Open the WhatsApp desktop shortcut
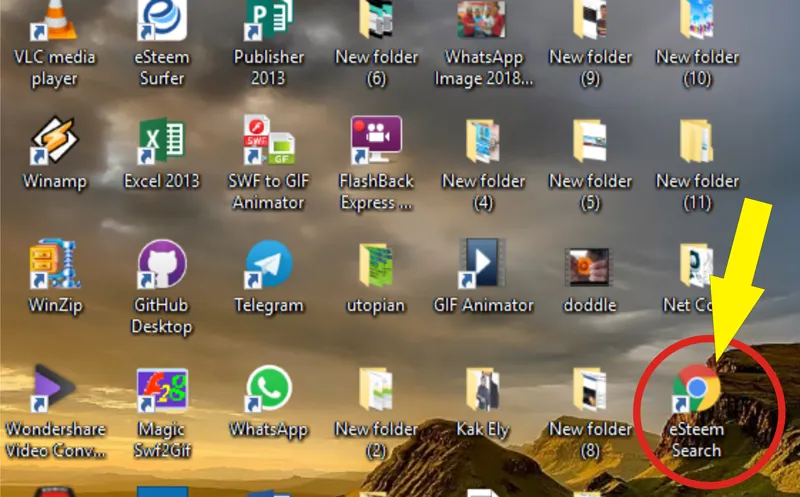The image size is (800, 497). [269, 388]
